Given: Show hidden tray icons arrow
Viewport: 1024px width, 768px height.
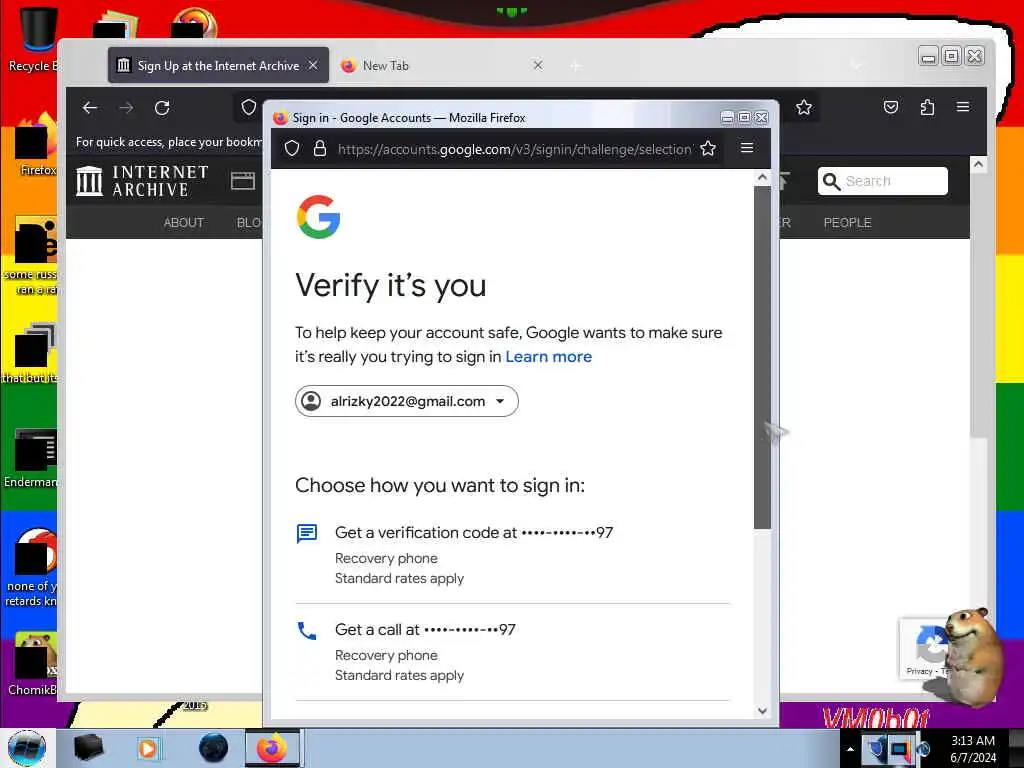Looking at the screenshot, I should pos(850,749).
